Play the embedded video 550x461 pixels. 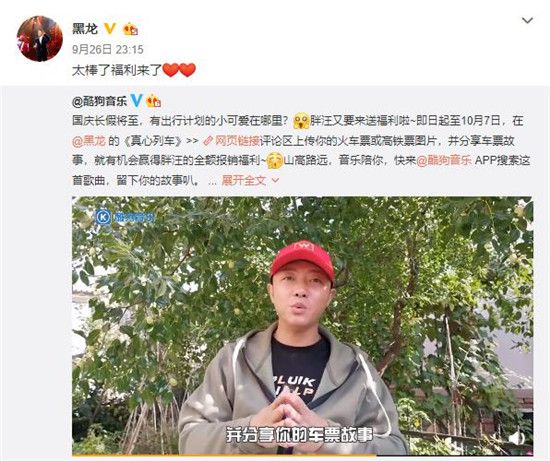tap(302, 326)
